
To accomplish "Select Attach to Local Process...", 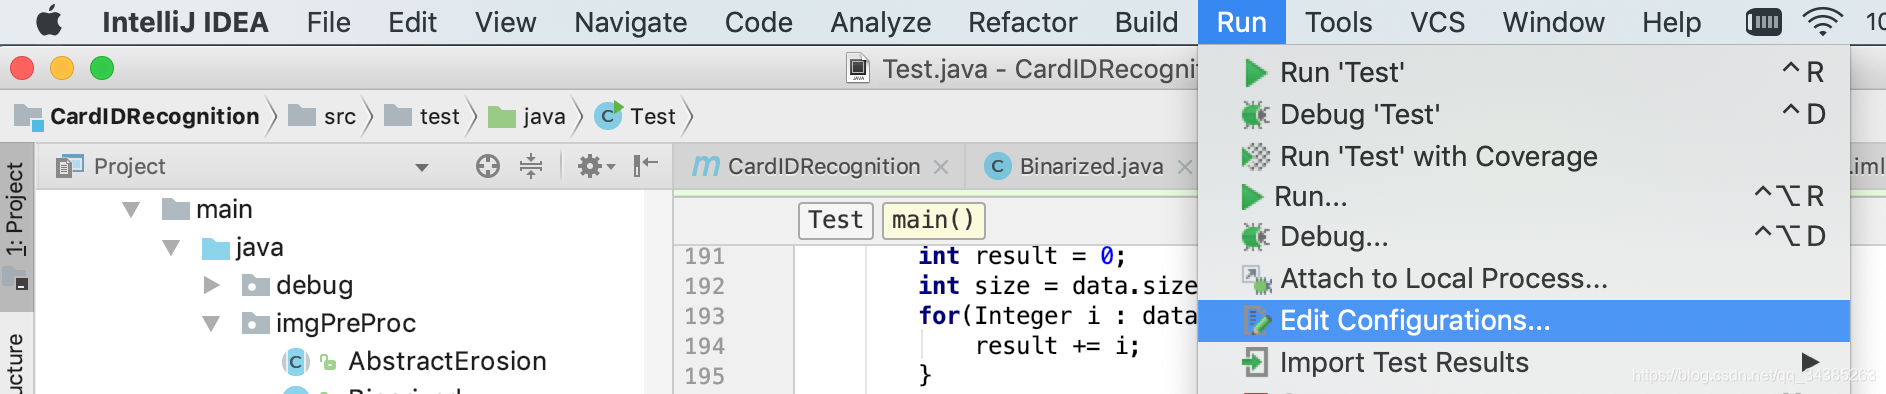I will click(1524, 278).
